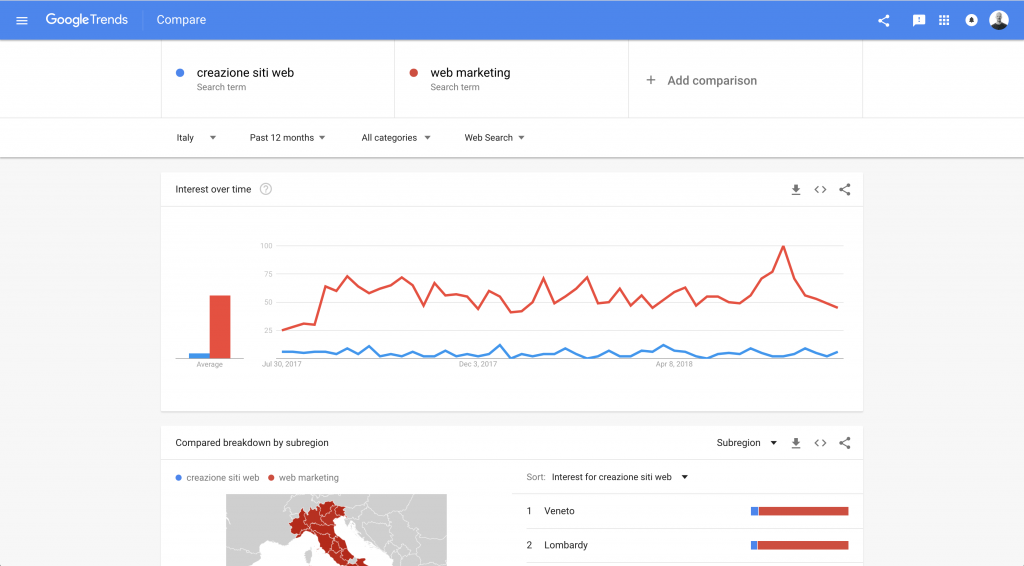Image resolution: width=1024 pixels, height=566 pixels.
Task: Open the Italy region dropdown
Action: tap(196, 138)
